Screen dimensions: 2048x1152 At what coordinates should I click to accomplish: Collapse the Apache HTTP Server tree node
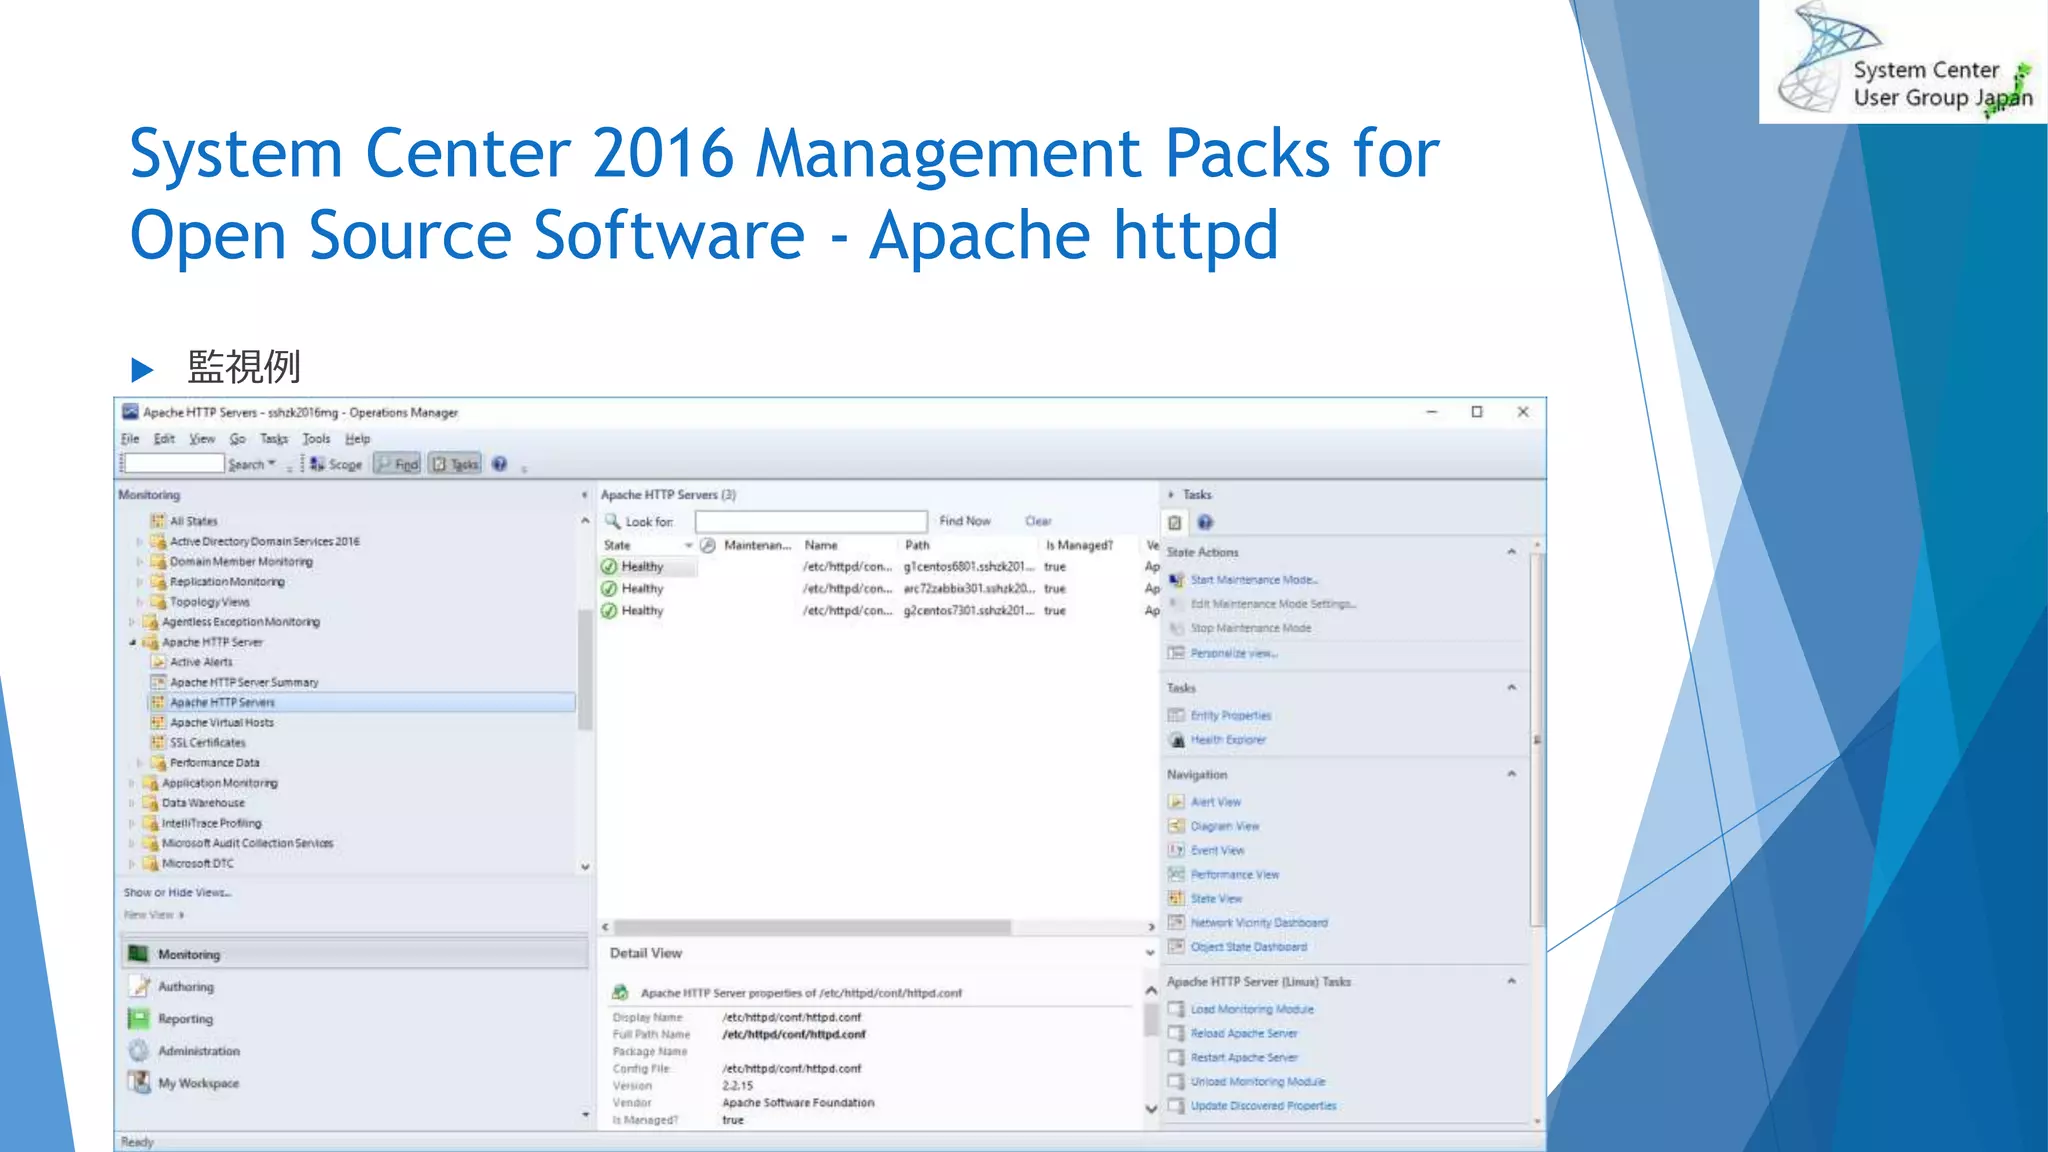click(x=131, y=642)
